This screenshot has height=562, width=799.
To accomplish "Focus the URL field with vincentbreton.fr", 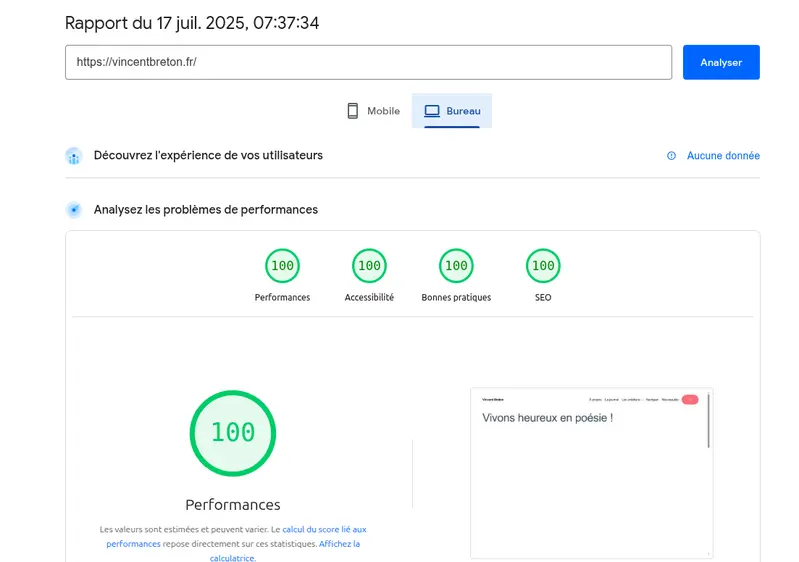I will [x=368, y=62].
